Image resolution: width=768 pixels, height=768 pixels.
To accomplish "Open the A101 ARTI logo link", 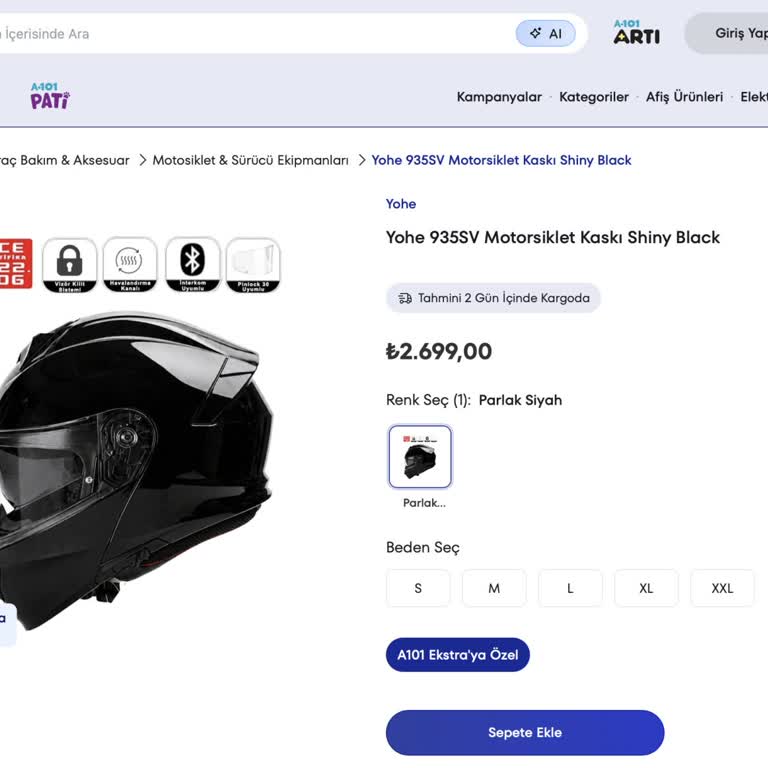I will click(x=636, y=32).
